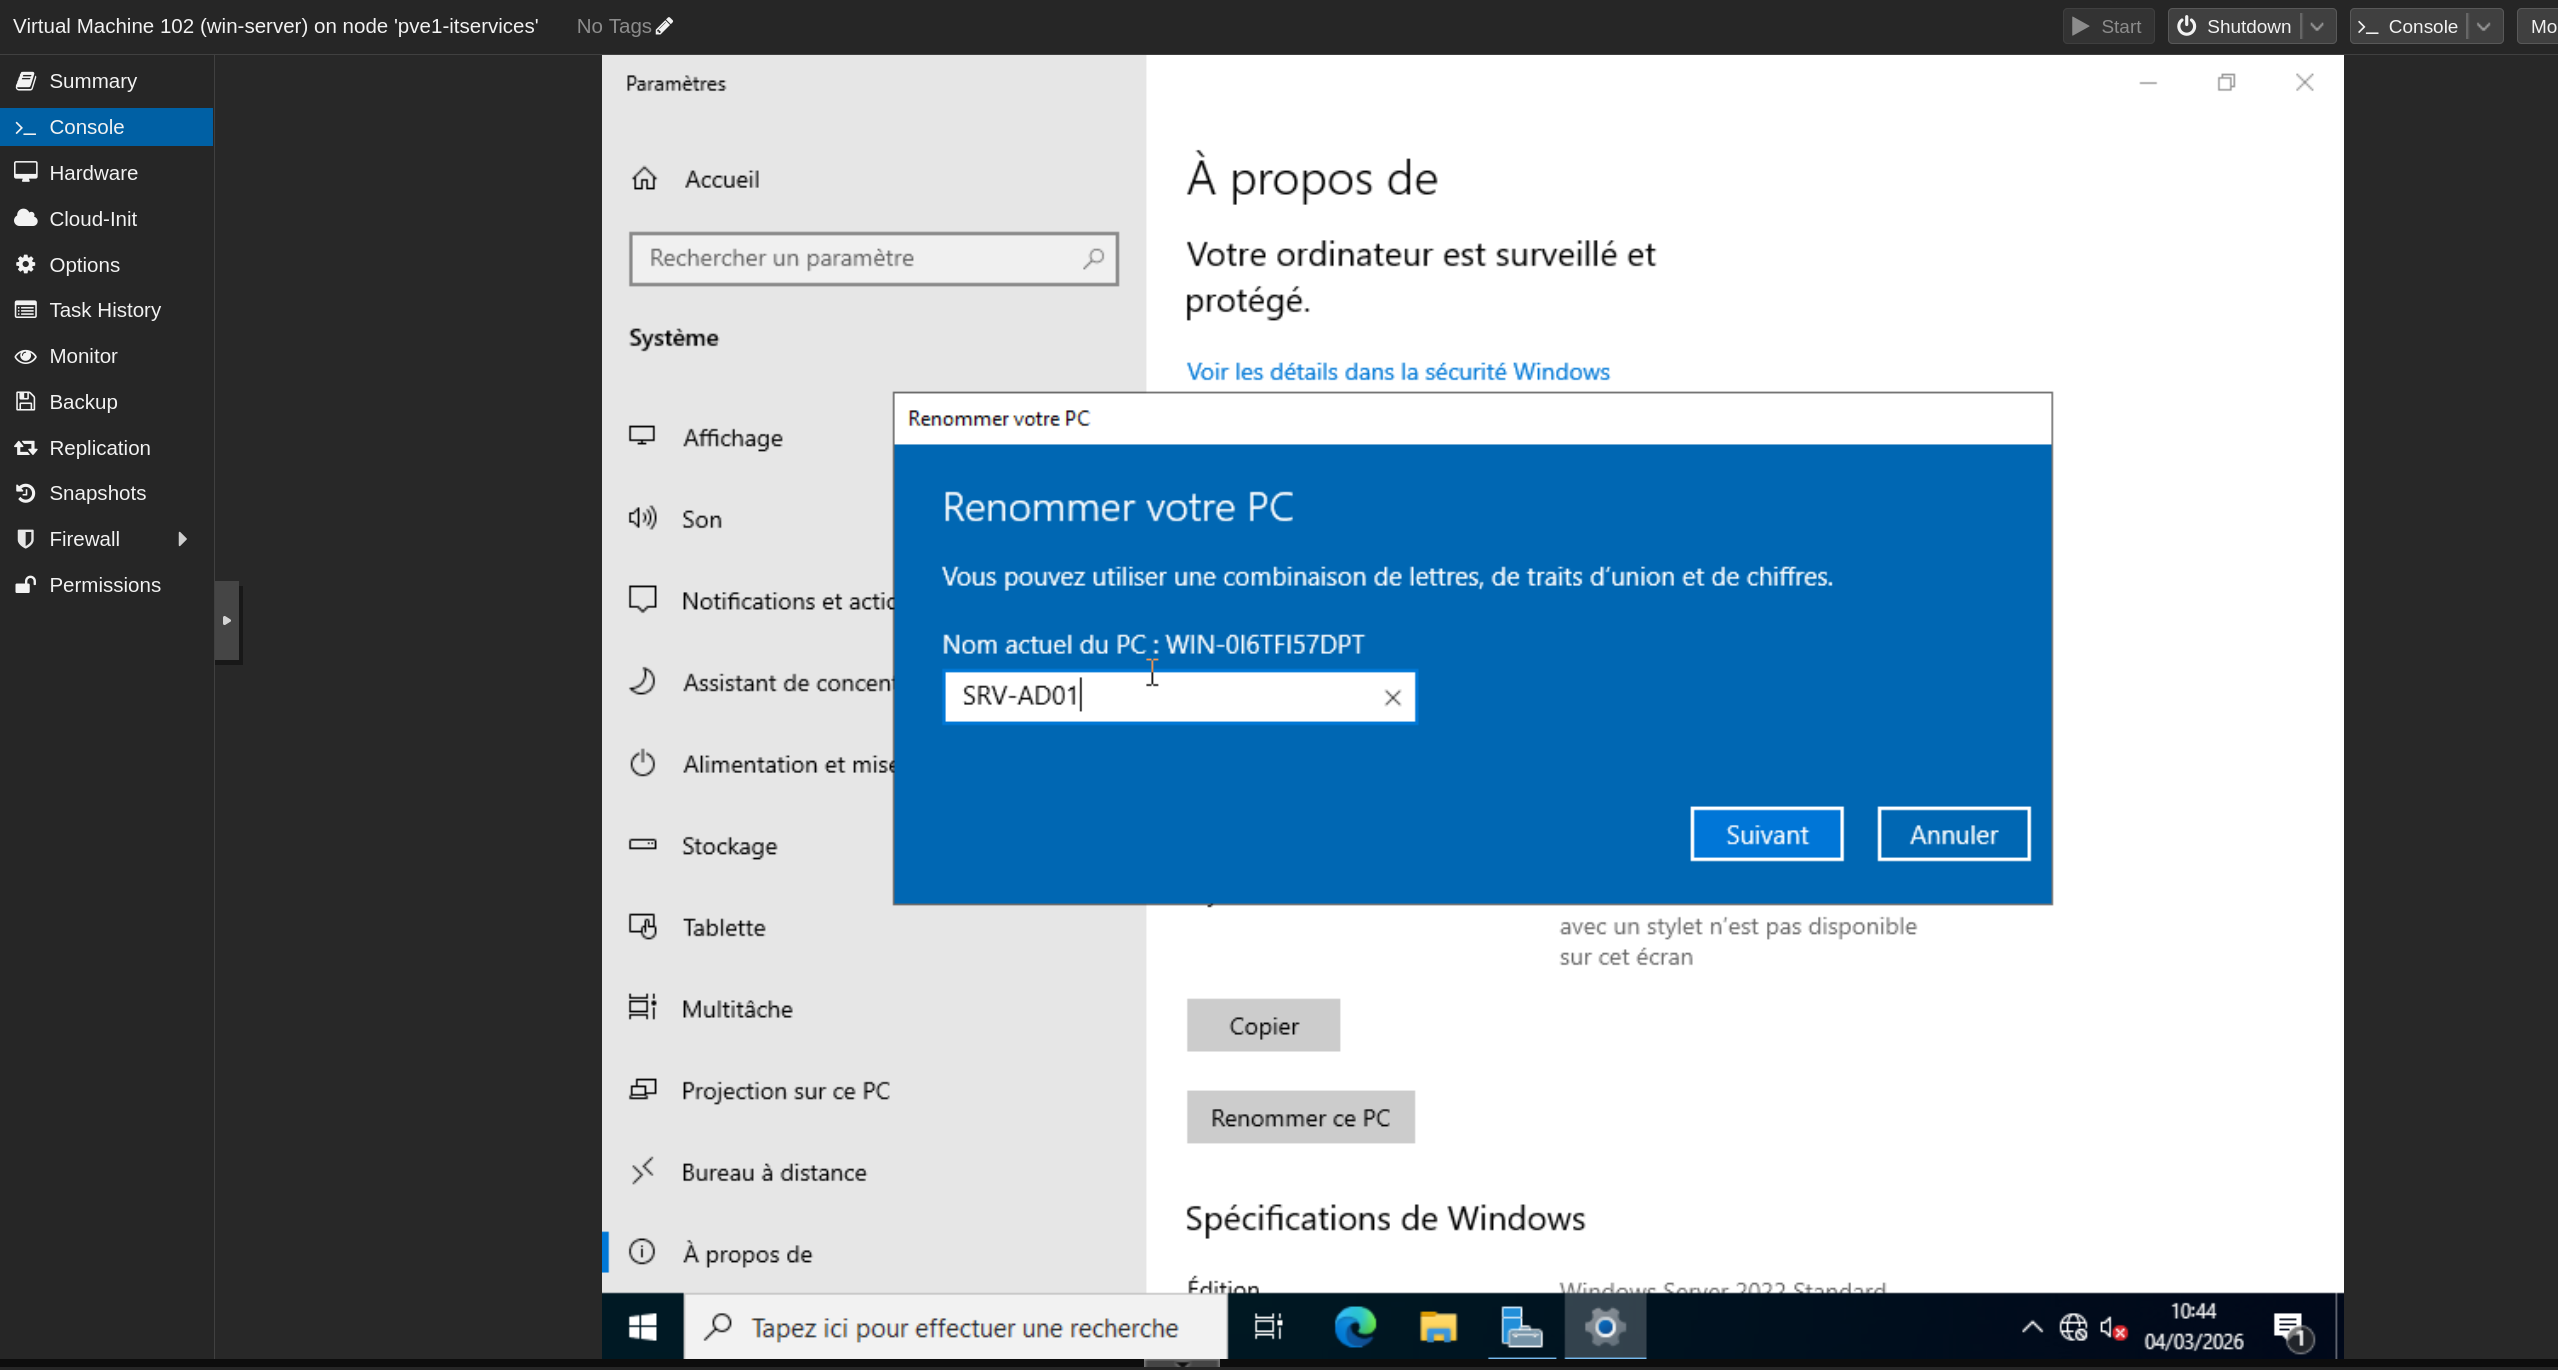Open File Explorer from taskbar

tap(1438, 1327)
